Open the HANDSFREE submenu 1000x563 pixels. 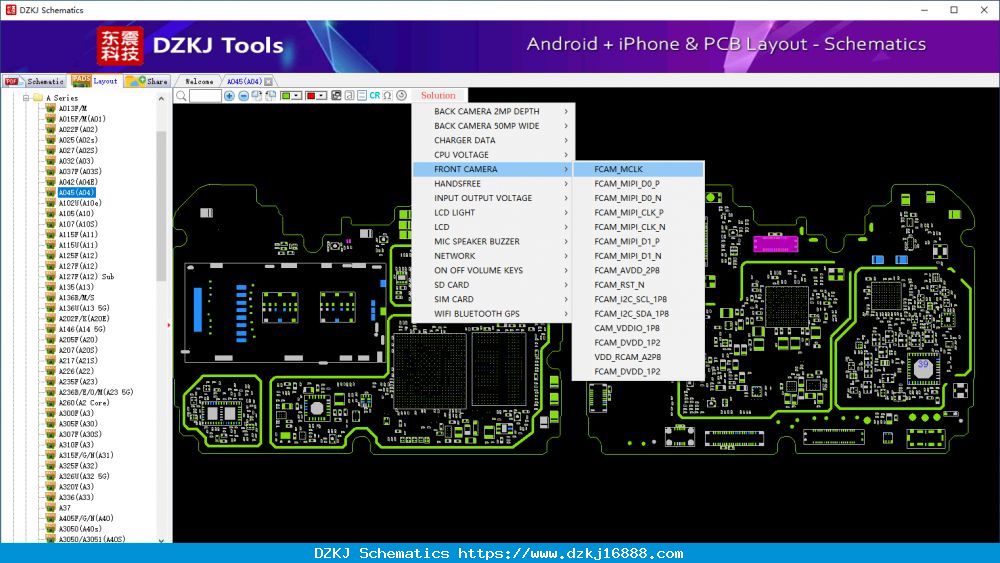[493, 184]
